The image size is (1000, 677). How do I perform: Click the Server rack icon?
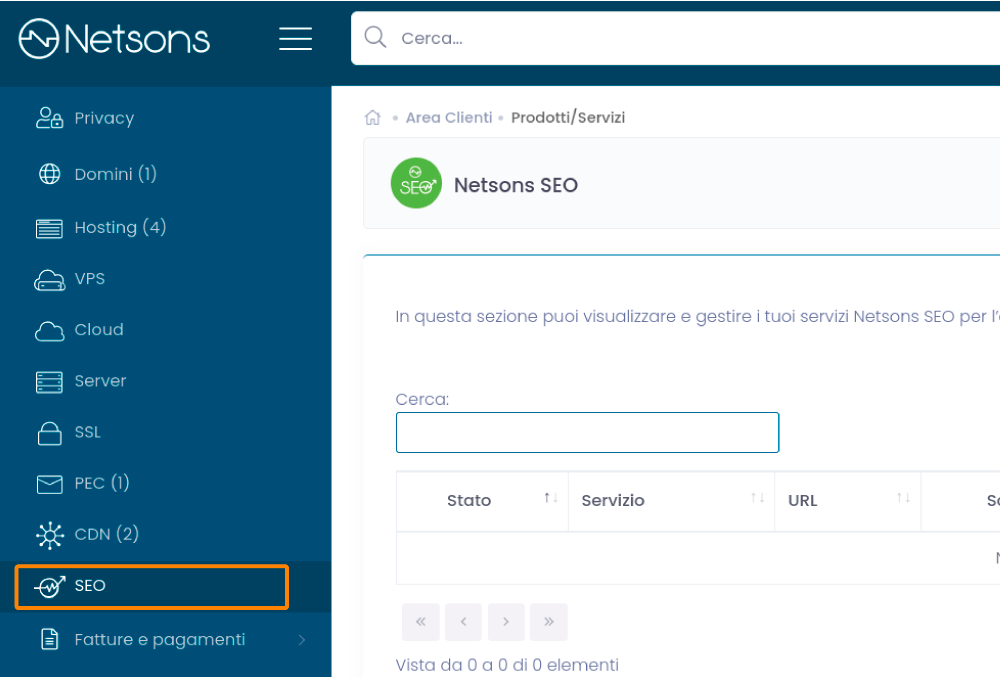[49, 382]
